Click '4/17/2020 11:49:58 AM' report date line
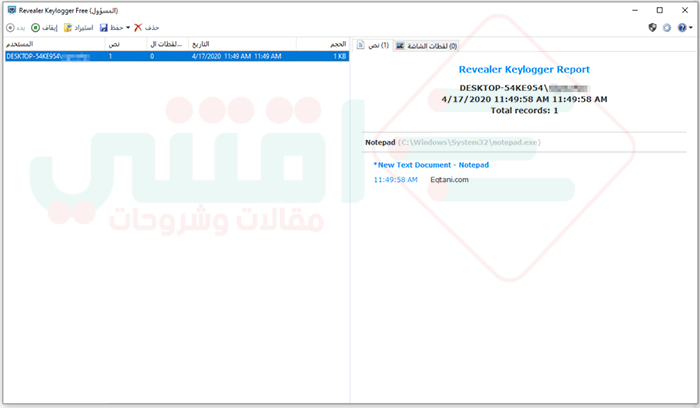The image size is (700, 408). pos(524,99)
